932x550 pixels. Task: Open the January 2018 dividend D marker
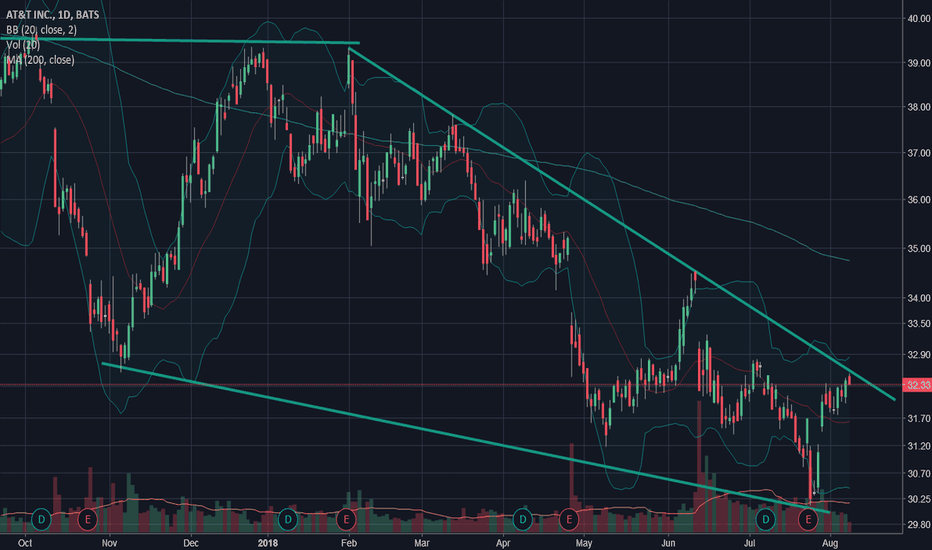tap(288, 519)
